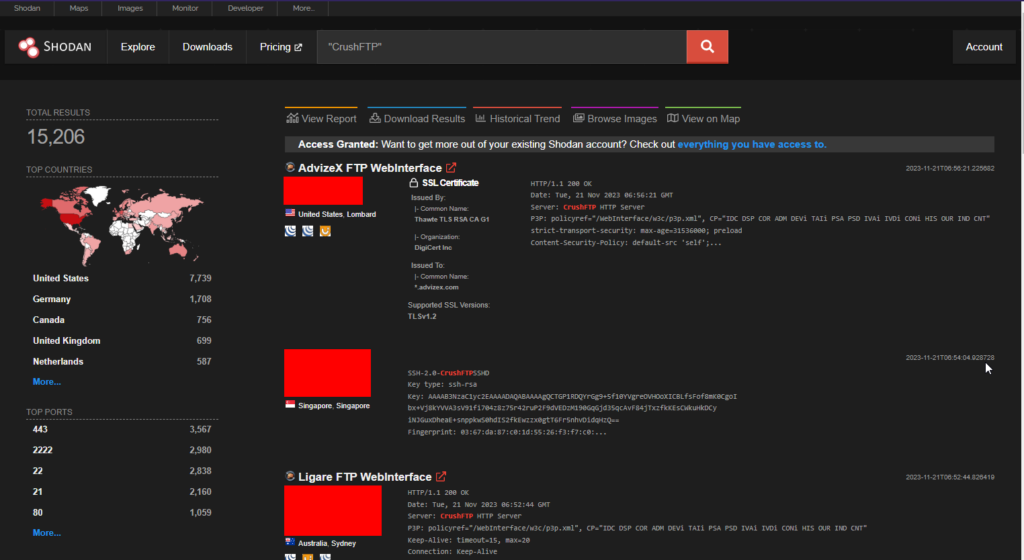Click the Lombard city link

pyautogui.click(x=361, y=214)
